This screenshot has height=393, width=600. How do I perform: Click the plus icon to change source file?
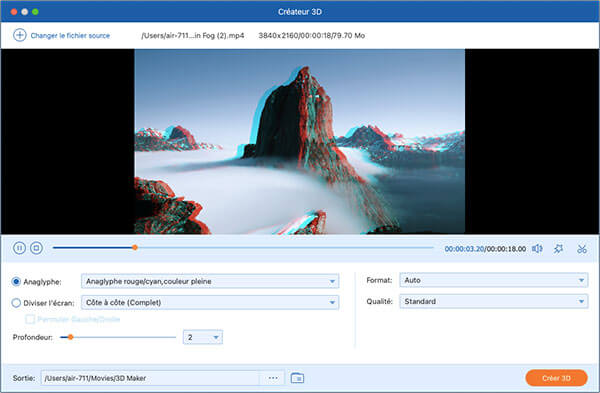(20, 35)
